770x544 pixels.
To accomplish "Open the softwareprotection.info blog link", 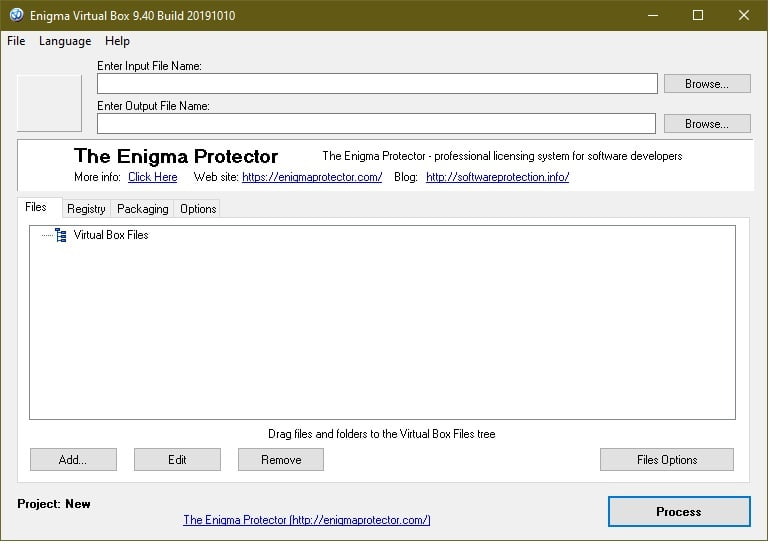I will pyautogui.click(x=497, y=177).
